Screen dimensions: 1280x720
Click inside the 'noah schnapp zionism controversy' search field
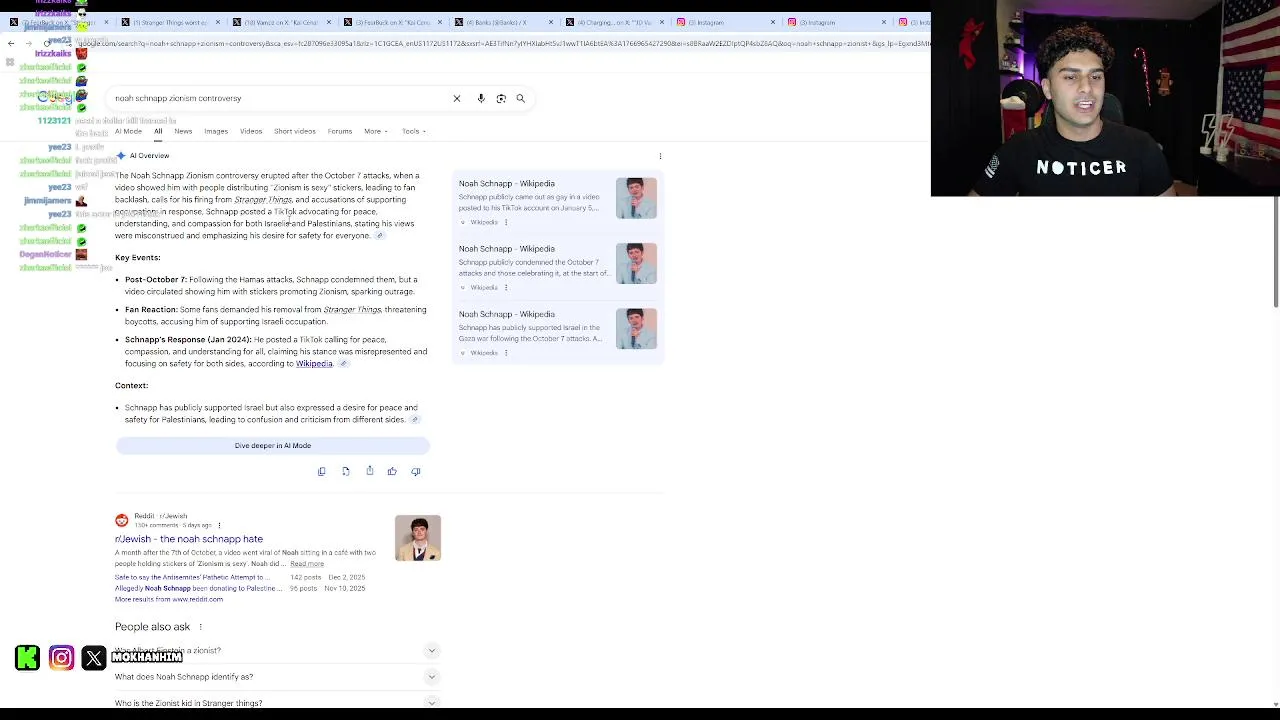pyautogui.click(x=280, y=98)
